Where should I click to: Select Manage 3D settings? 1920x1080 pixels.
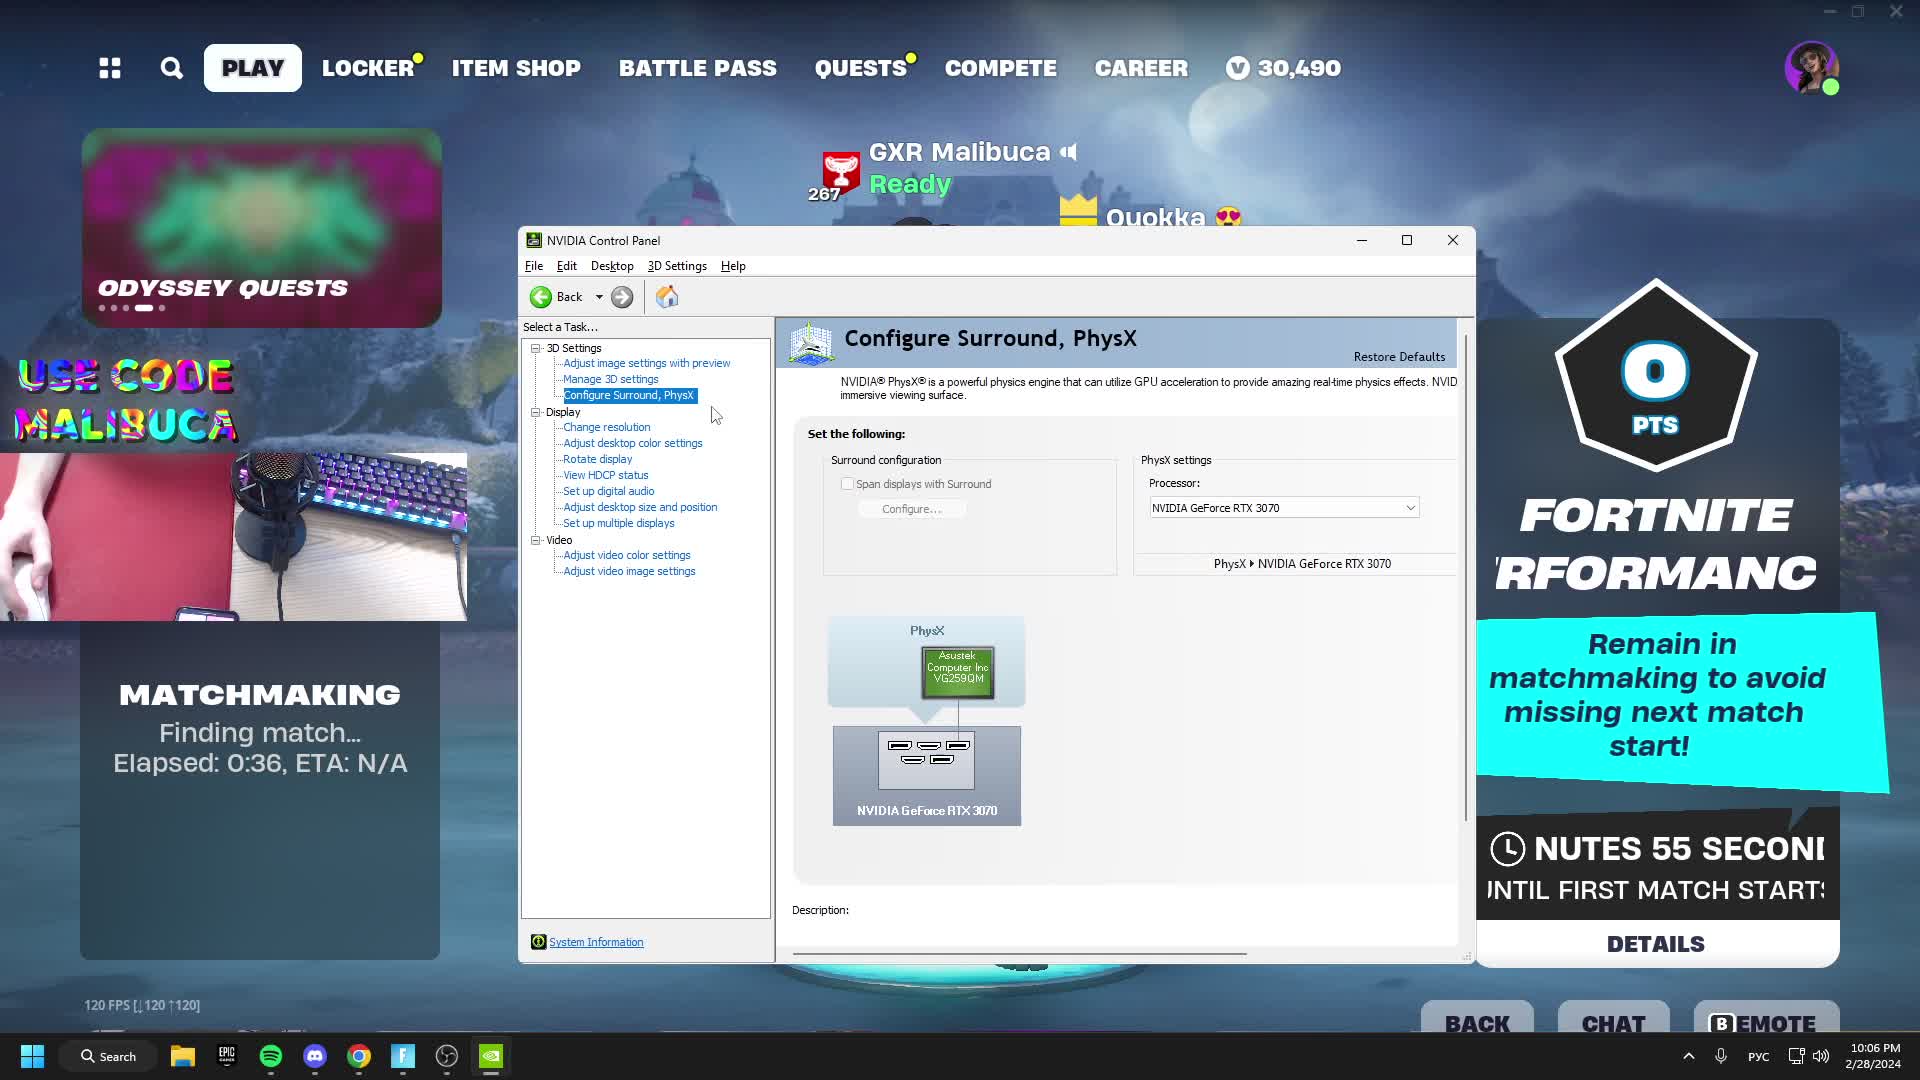pos(610,379)
